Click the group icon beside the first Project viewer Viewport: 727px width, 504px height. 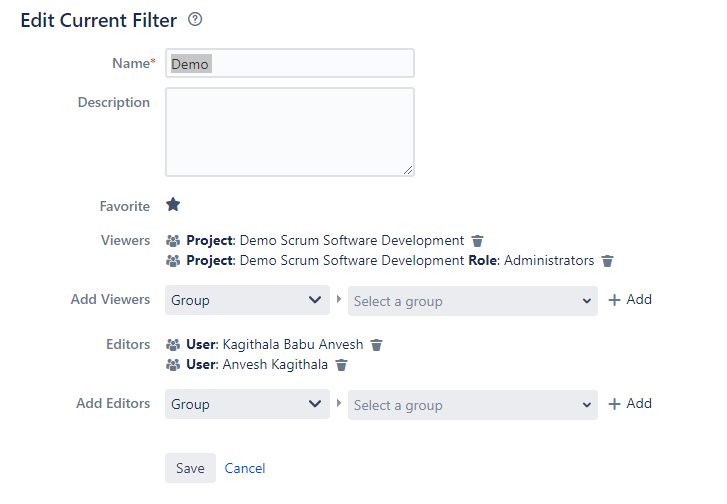(x=173, y=241)
